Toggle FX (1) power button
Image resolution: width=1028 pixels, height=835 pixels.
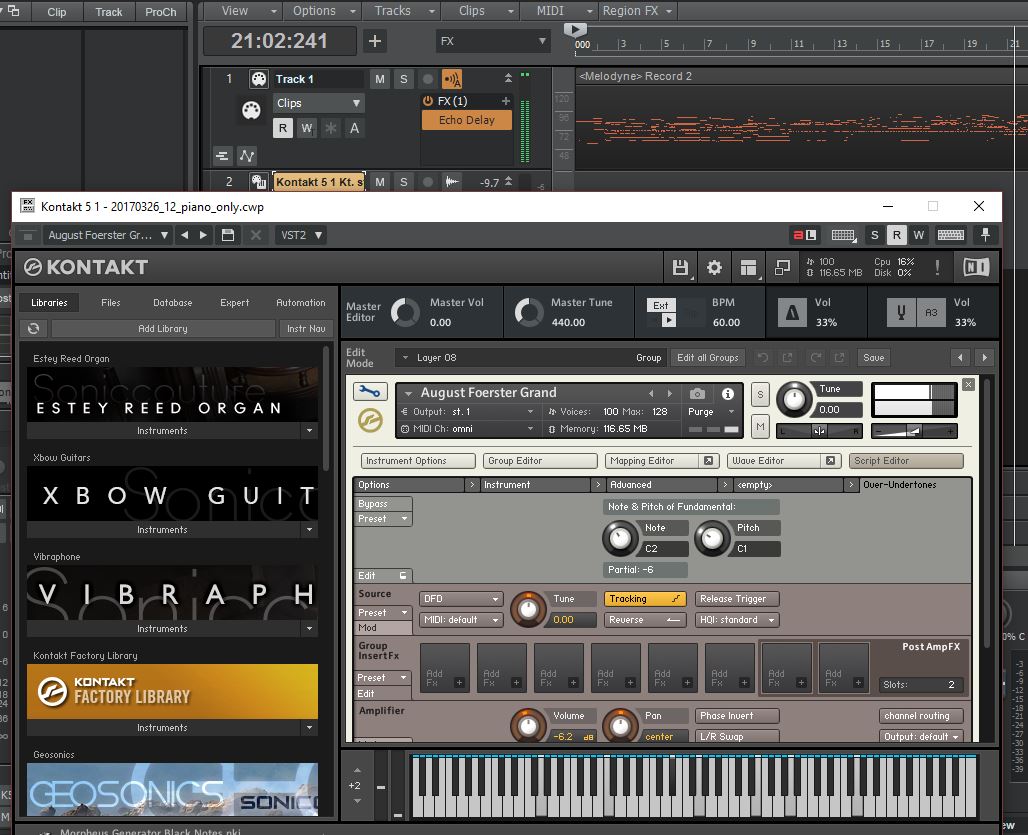(427, 101)
